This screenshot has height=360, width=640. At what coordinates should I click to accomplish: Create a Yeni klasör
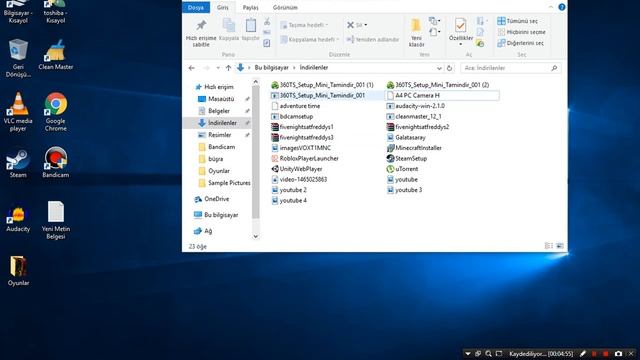click(x=416, y=33)
